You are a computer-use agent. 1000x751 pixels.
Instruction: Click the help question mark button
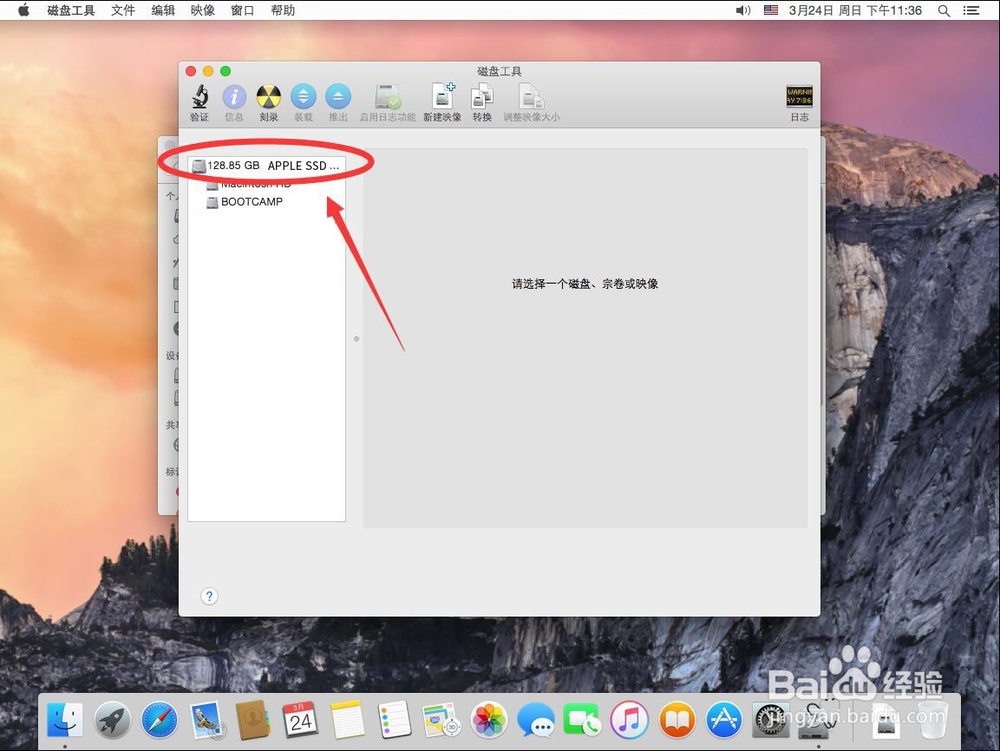tap(209, 596)
